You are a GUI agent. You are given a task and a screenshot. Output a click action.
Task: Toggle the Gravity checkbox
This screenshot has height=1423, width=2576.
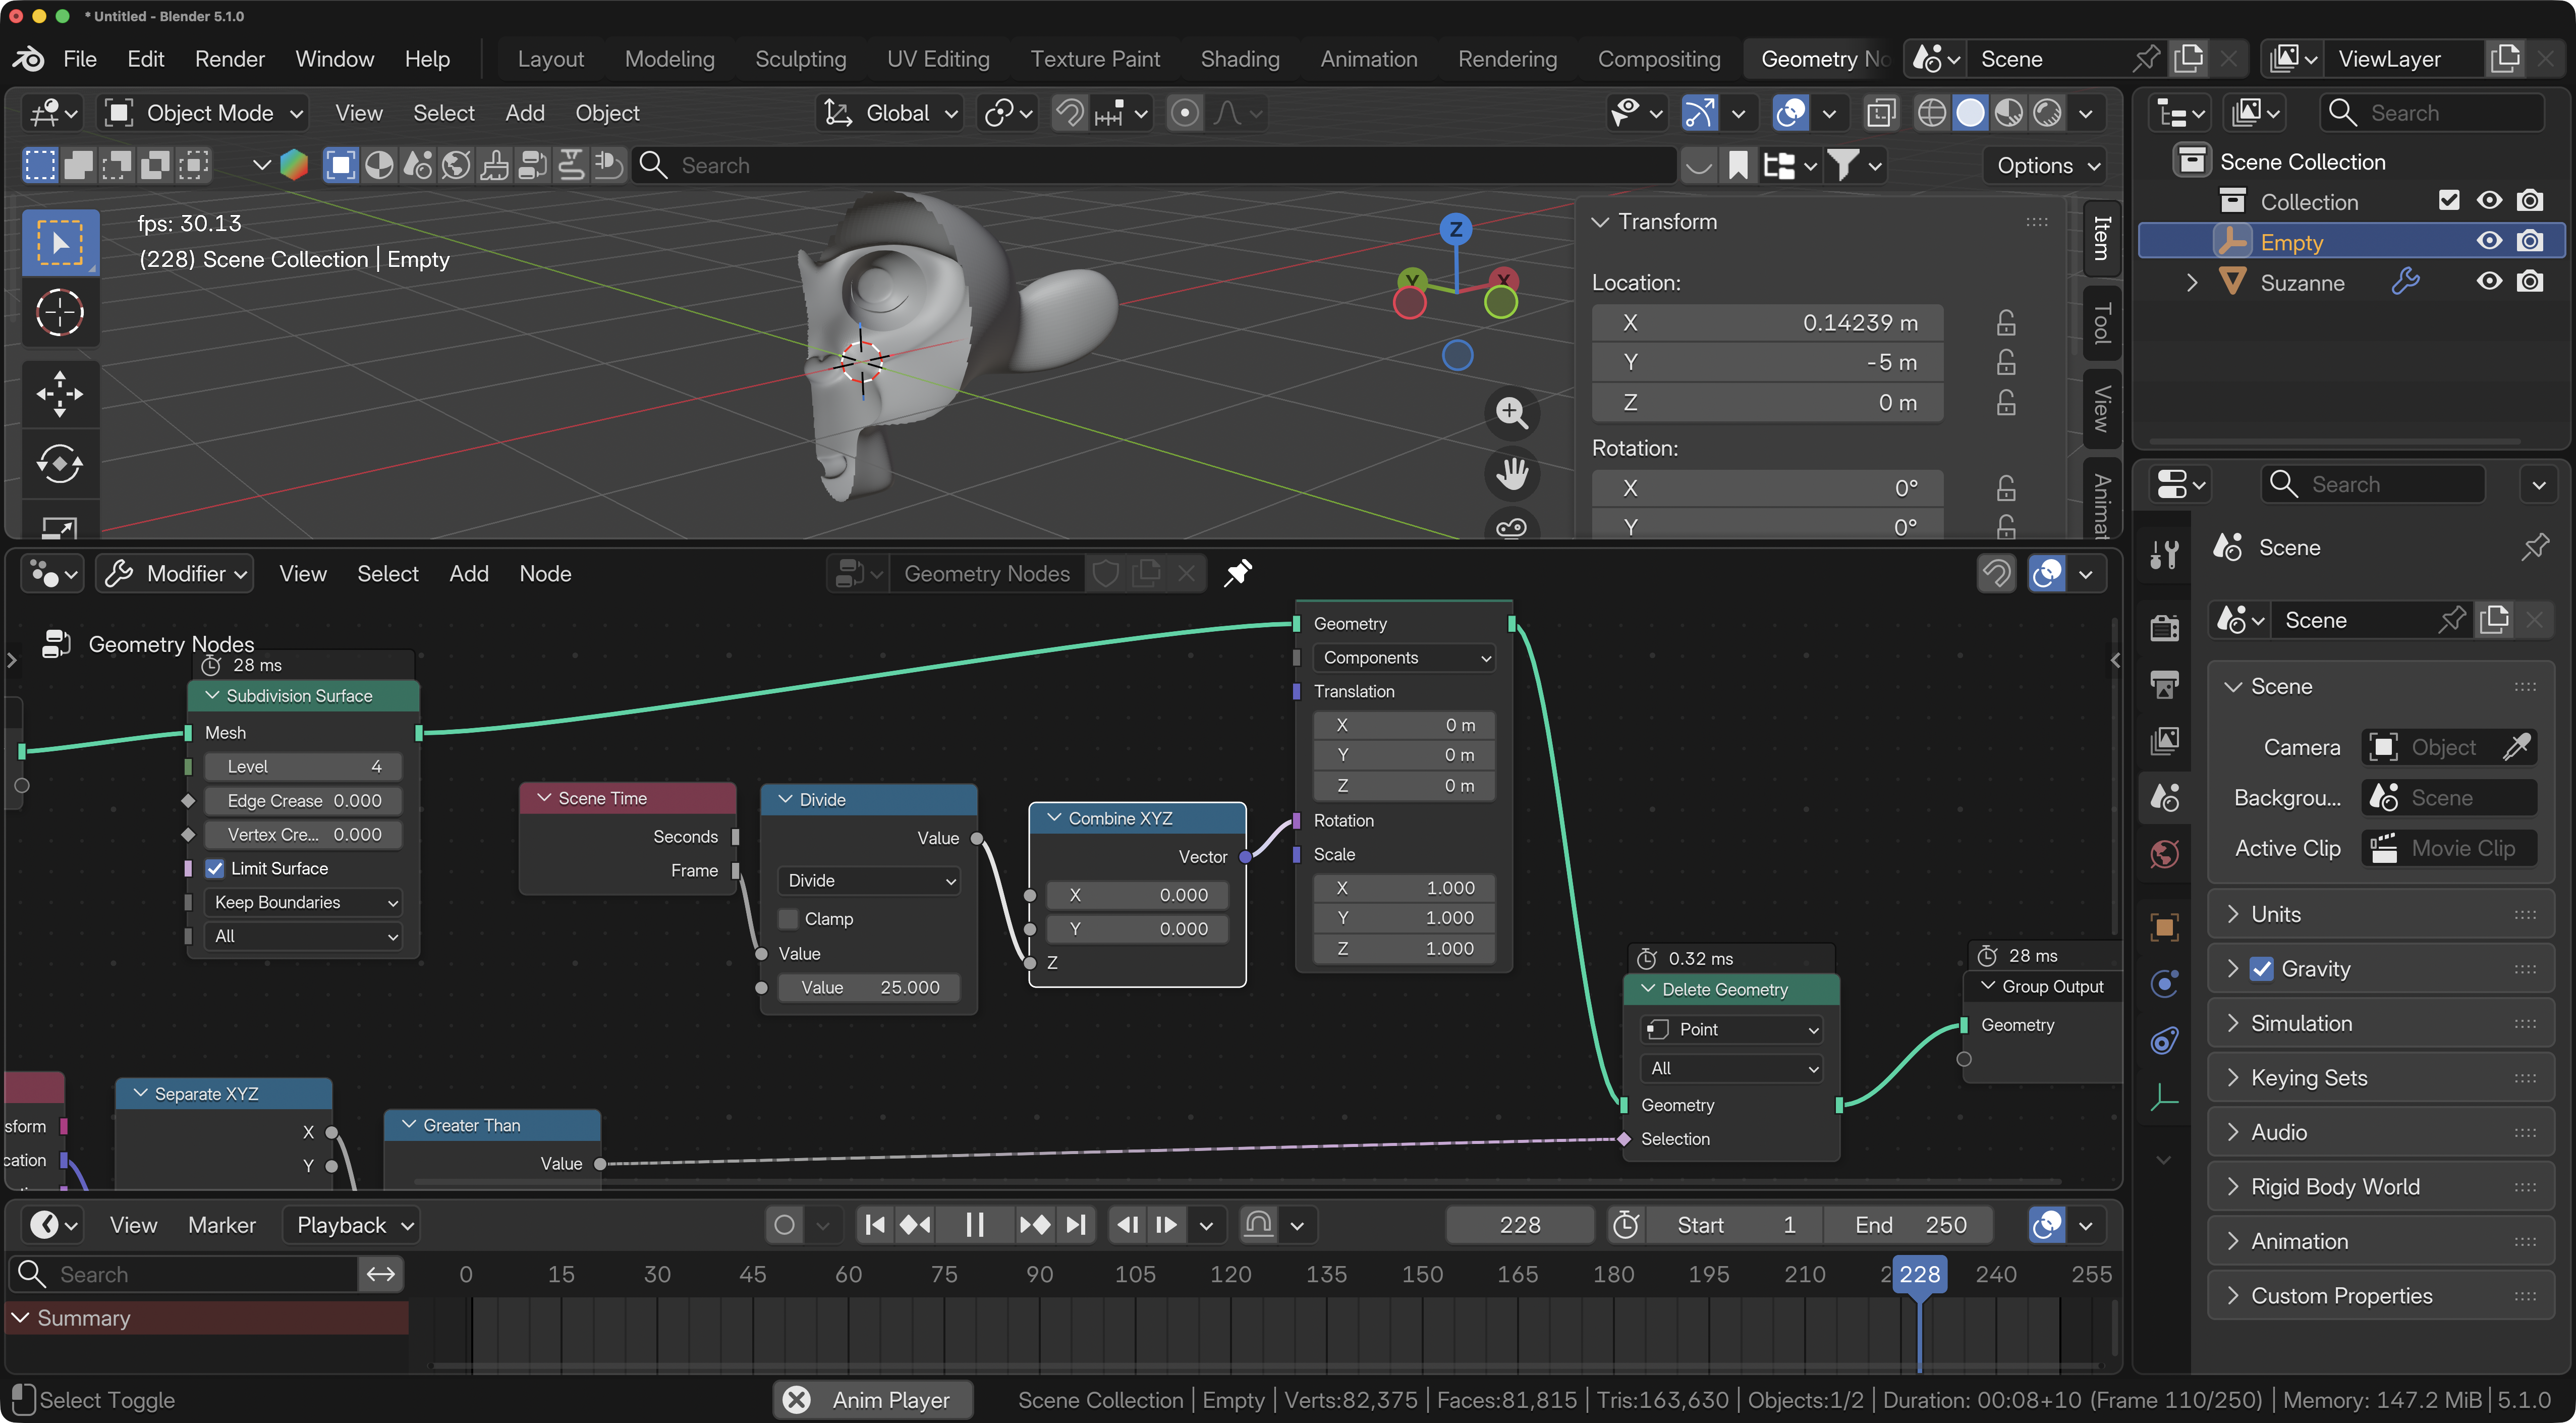click(x=2261, y=969)
